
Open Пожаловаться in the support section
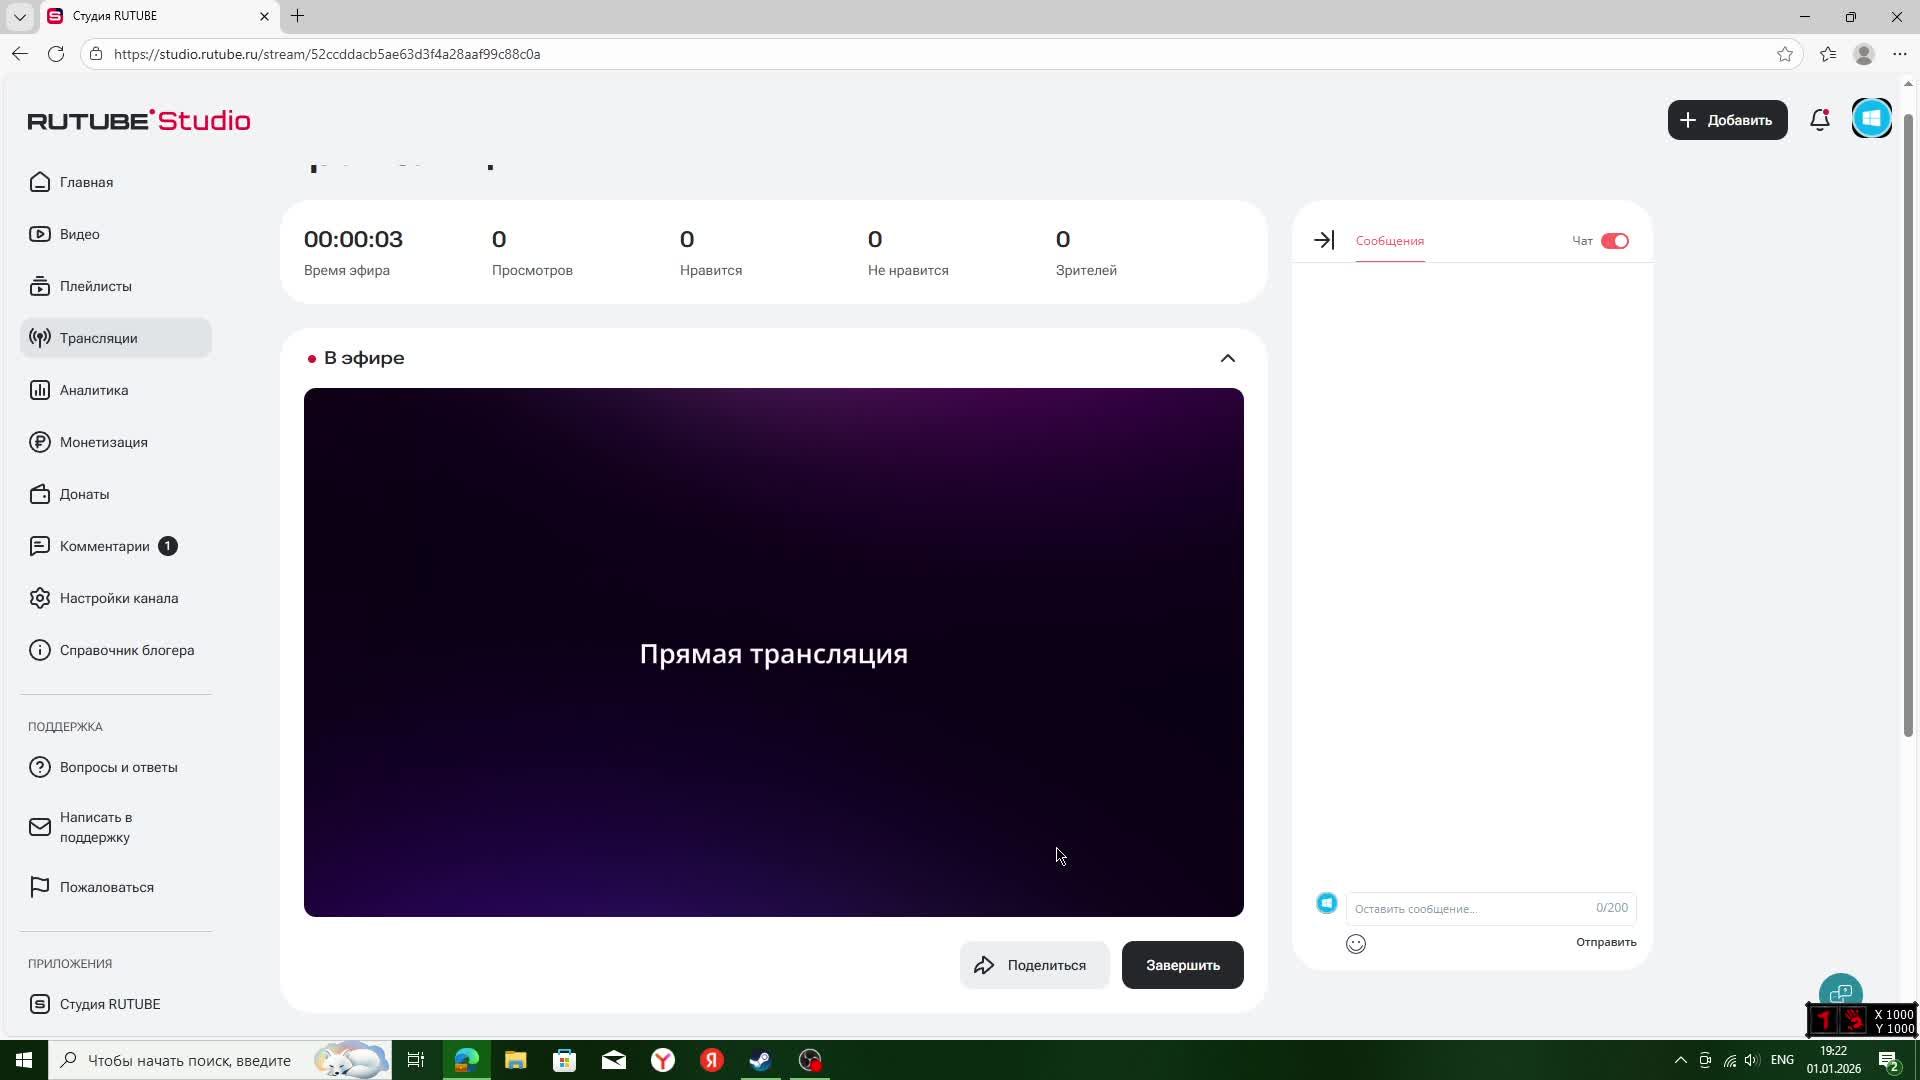pos(106,887)
